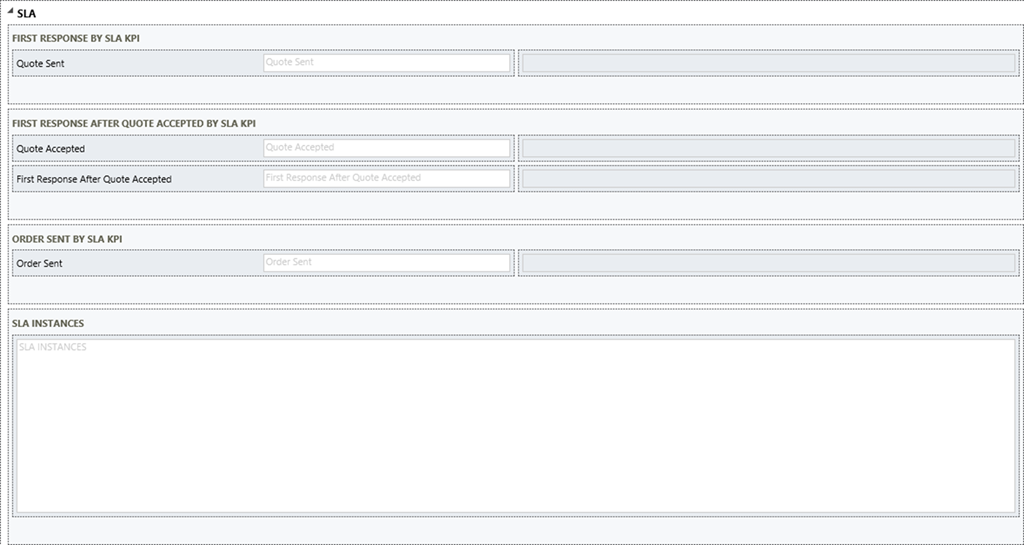Screen dimensions: 1024x545
Task: Click the Quote Accepted field label
Action: [51, 149]
